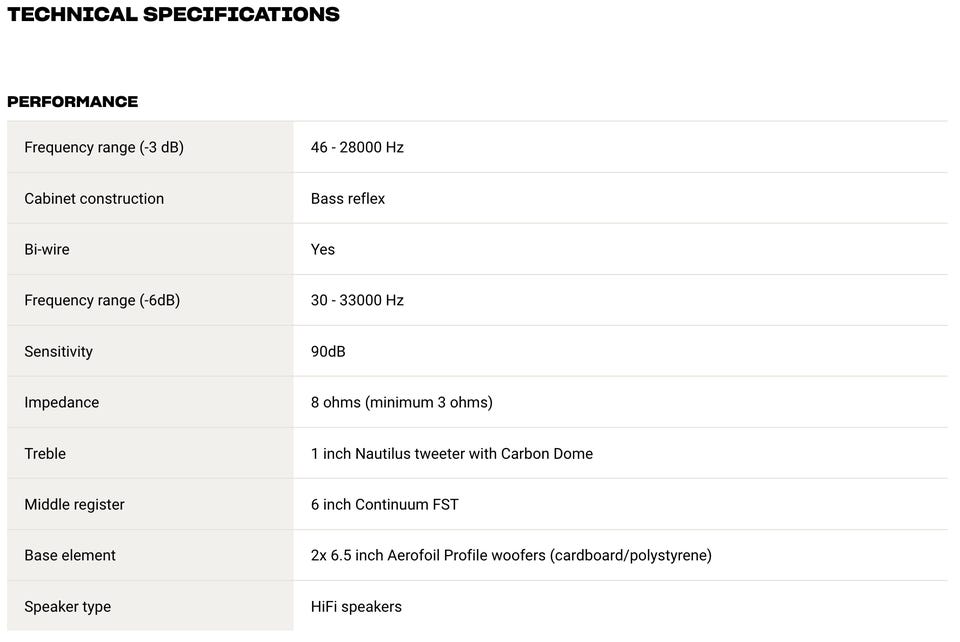Click the Treble row label
This screenshot has width=960, height=642.
(45, 453)
